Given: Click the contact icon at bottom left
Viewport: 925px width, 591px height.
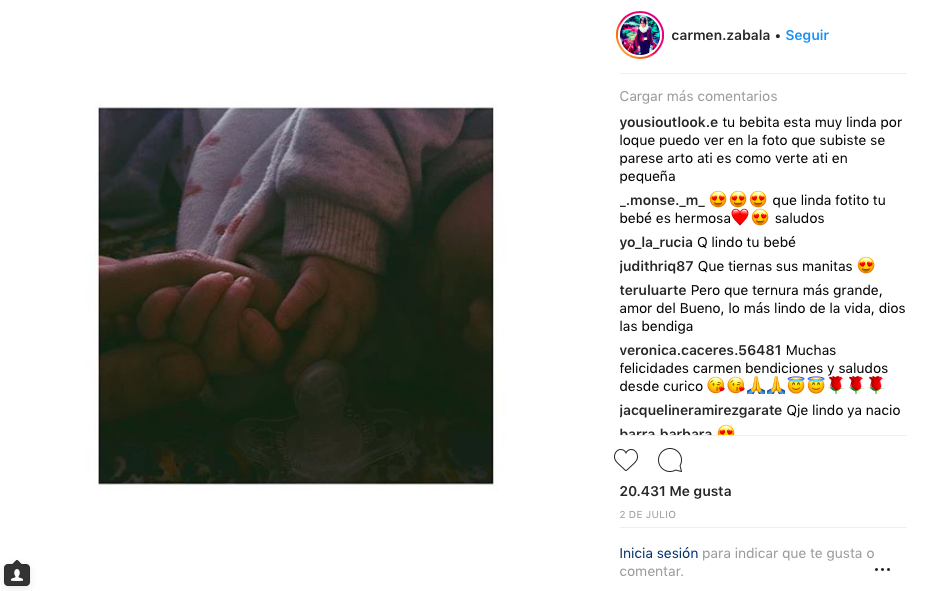Looking at the screenshot, I should (x=17, y=573).
